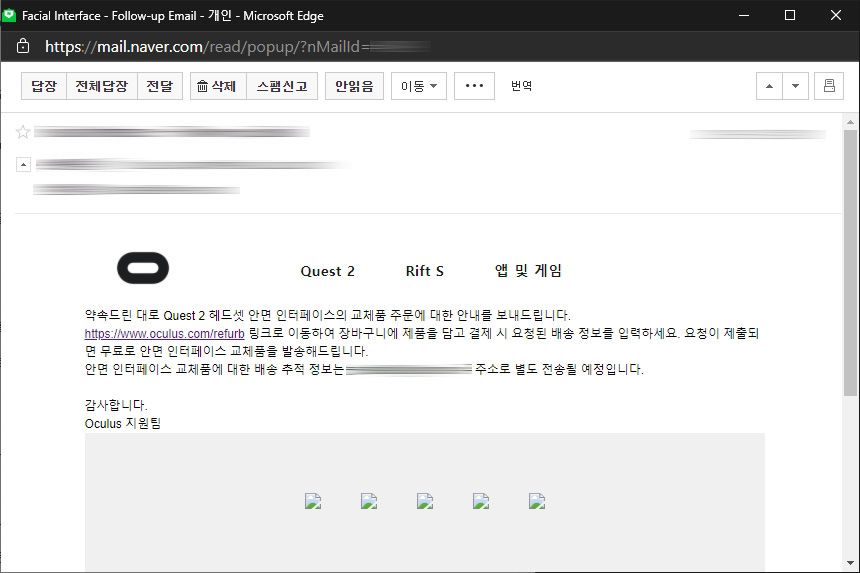Image resolution: width=860 pixels, height=573 pixels.
Task: Forward the mail with 전달
Action: point(160,86)
